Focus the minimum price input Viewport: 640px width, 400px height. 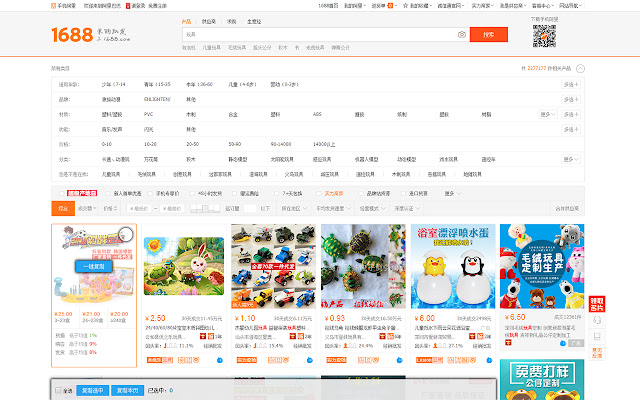click(139, 209)
